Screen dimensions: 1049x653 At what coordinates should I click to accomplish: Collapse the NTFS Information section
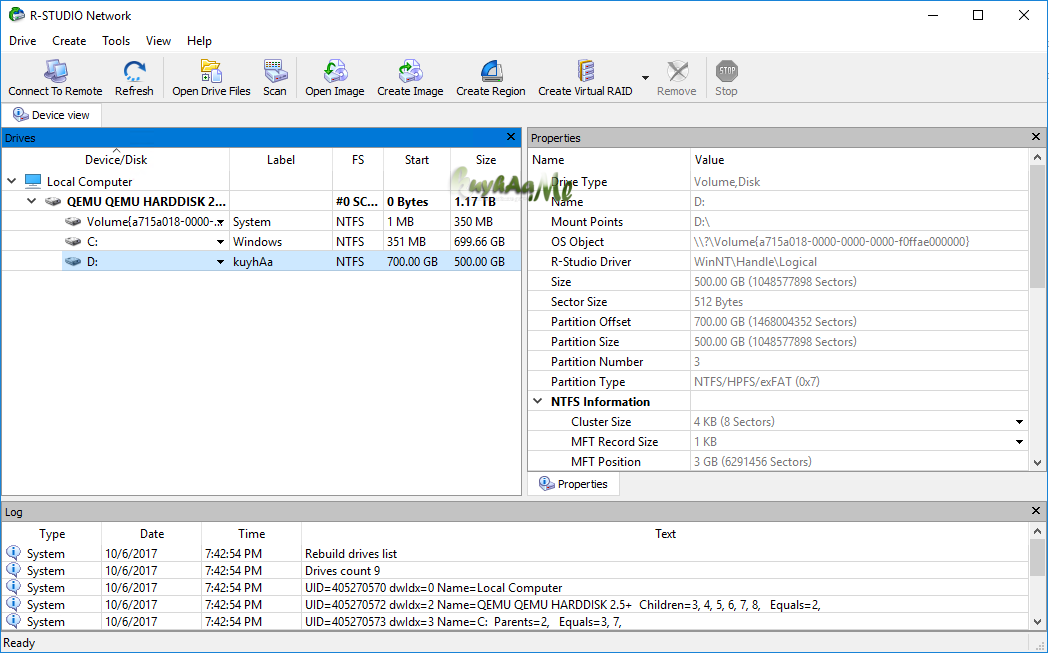[x=537, y=401]
